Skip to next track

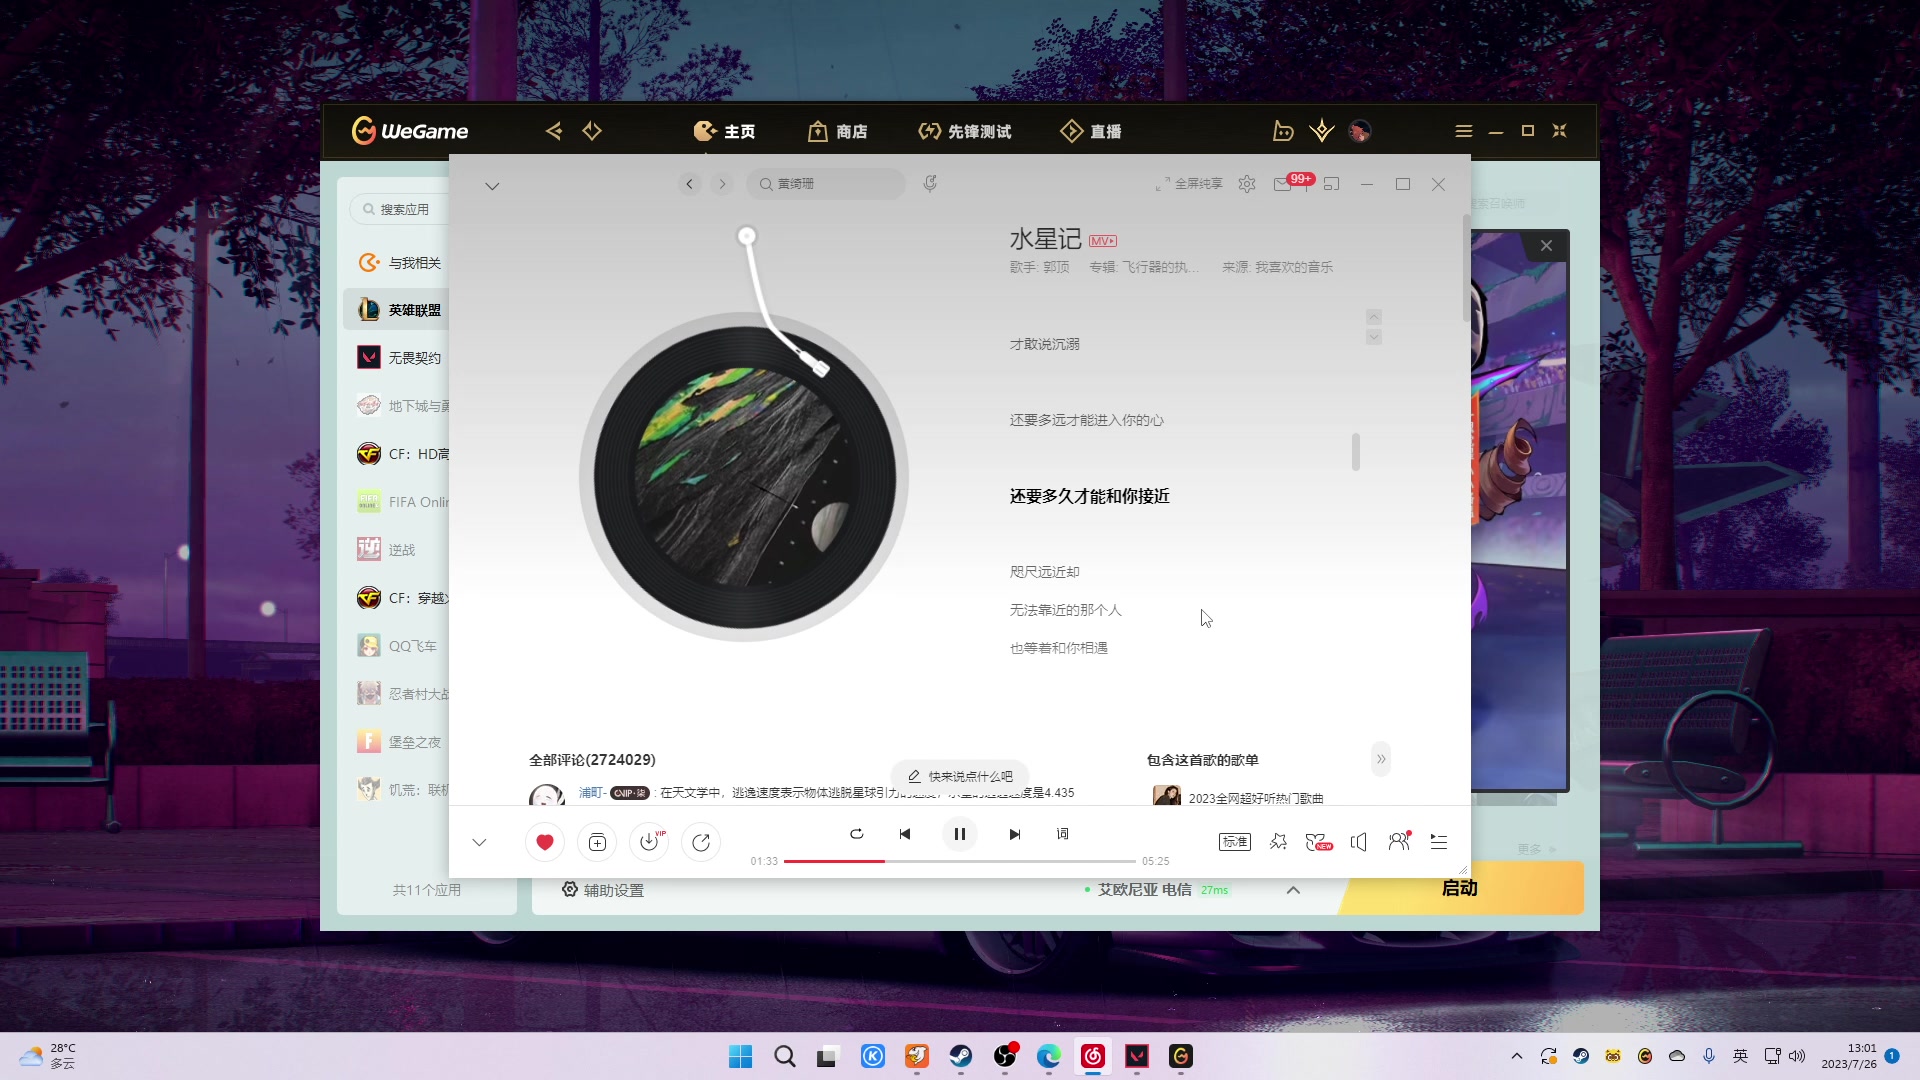tap(1015, 834)
